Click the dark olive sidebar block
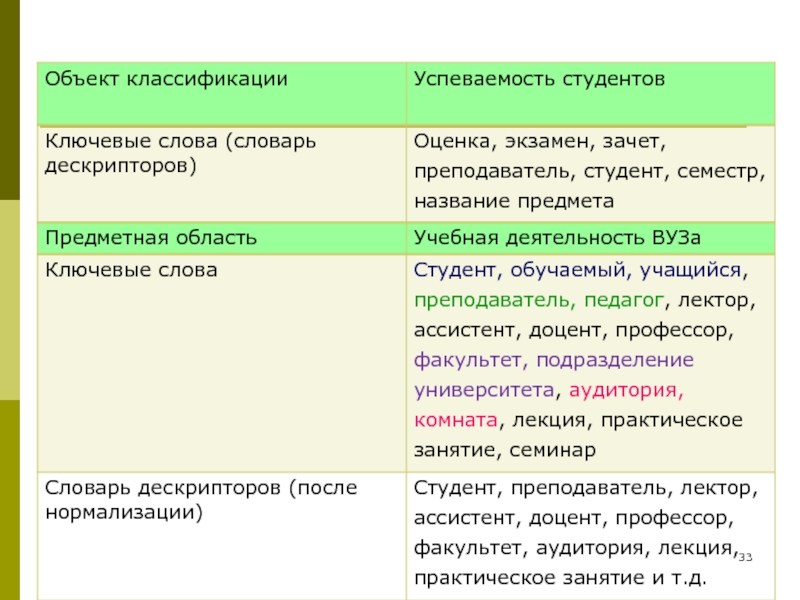This screenshot has height=600, width=800. pyautogui.click(x=9, y=100)
